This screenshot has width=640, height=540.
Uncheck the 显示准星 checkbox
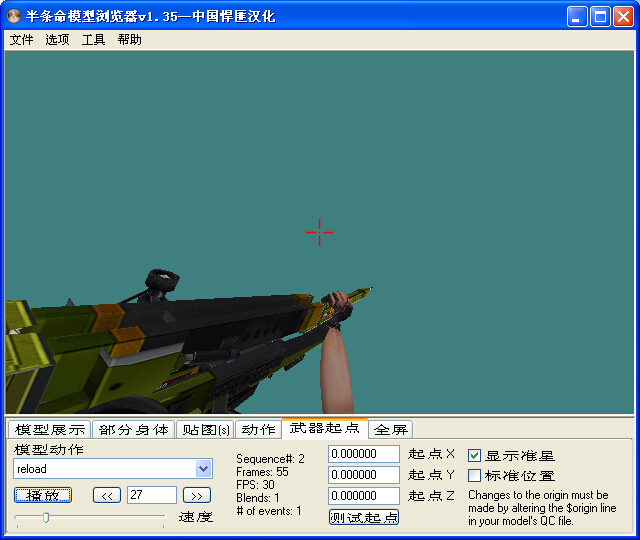click(x=474, y=456)
